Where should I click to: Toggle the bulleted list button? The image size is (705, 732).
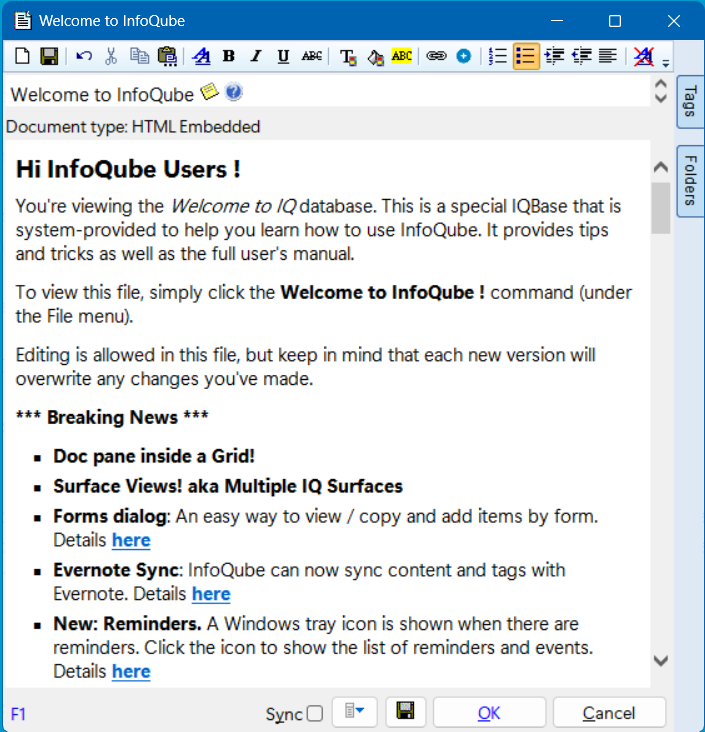[x=526, y=56]
